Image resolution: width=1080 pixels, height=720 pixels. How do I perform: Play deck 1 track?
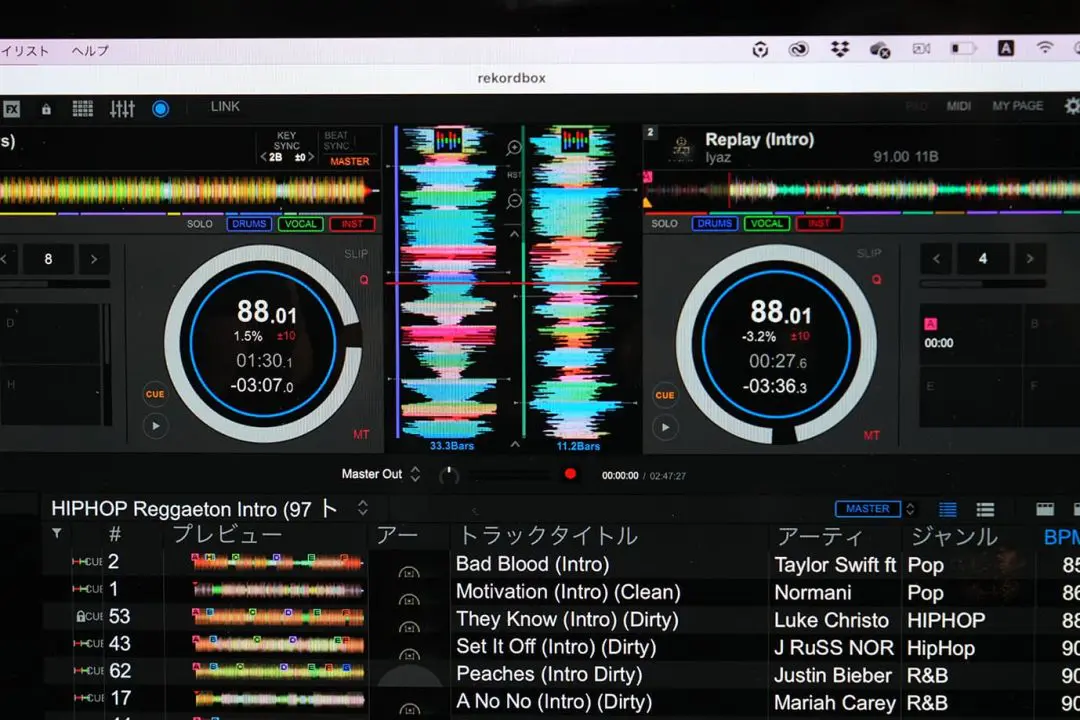[x=156, y=426]
